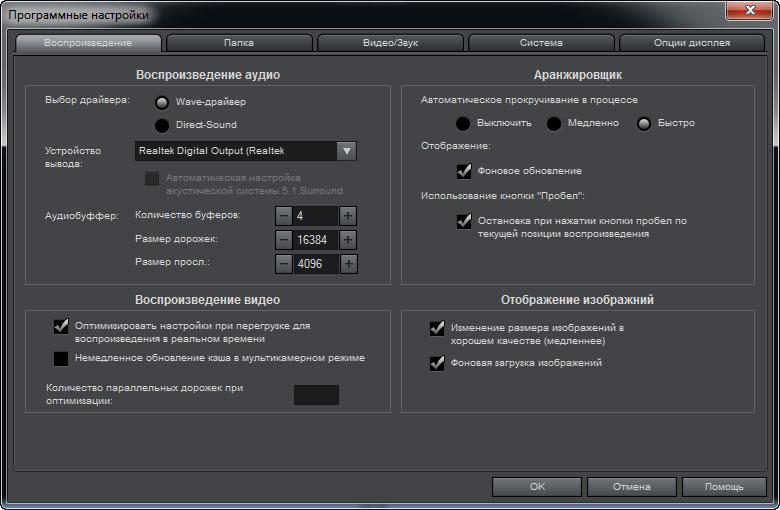780x510 pixels.
Task: Uncheck Фоновая загрузка изображений
Action: pos(437,363)
